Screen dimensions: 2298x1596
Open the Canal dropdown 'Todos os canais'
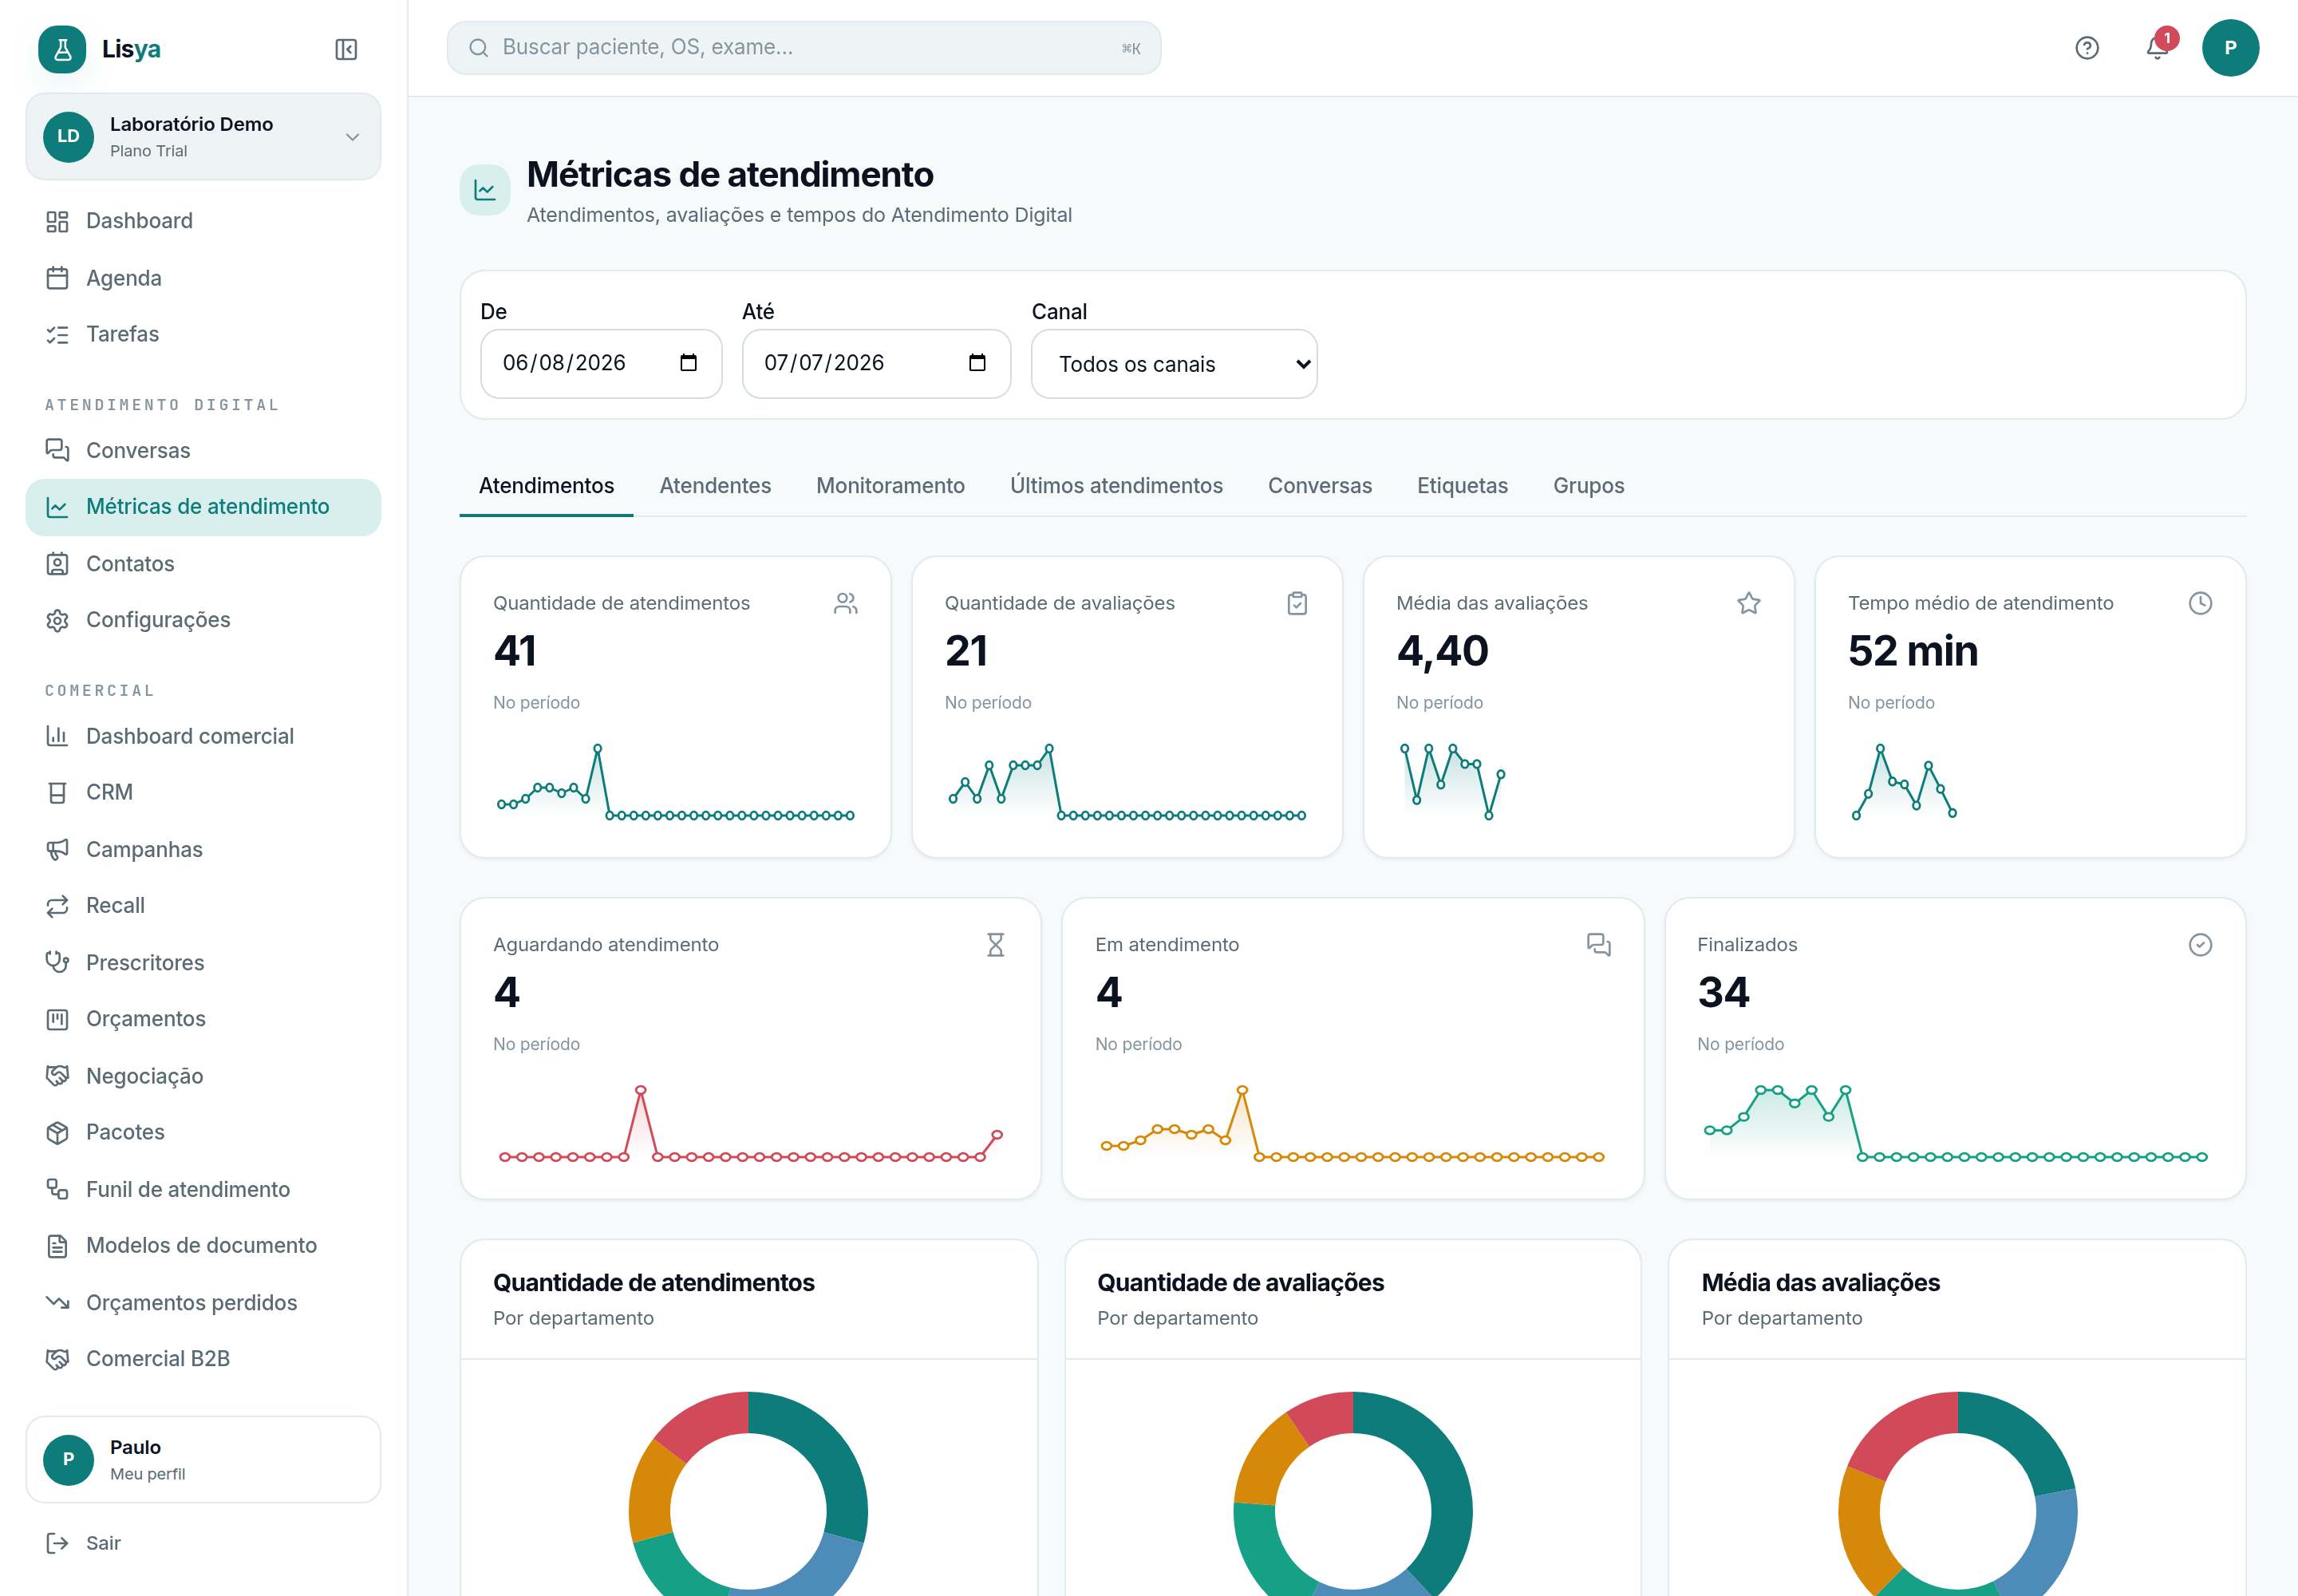[1174, 364]
